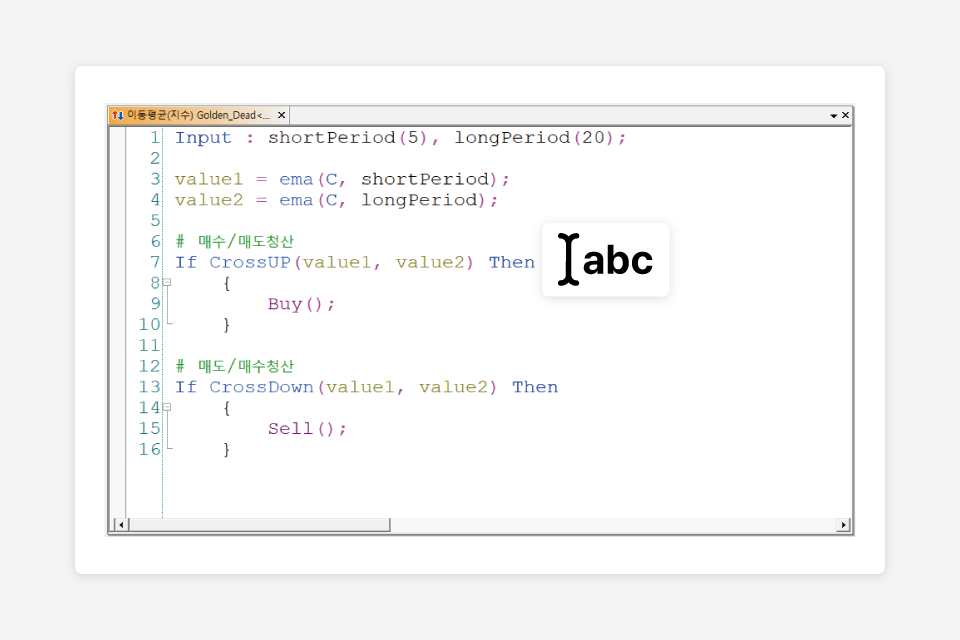Click line number 4 in the gutter
Image resolution: width=960 pixels, height=640 pixels.
pos(155,200)
